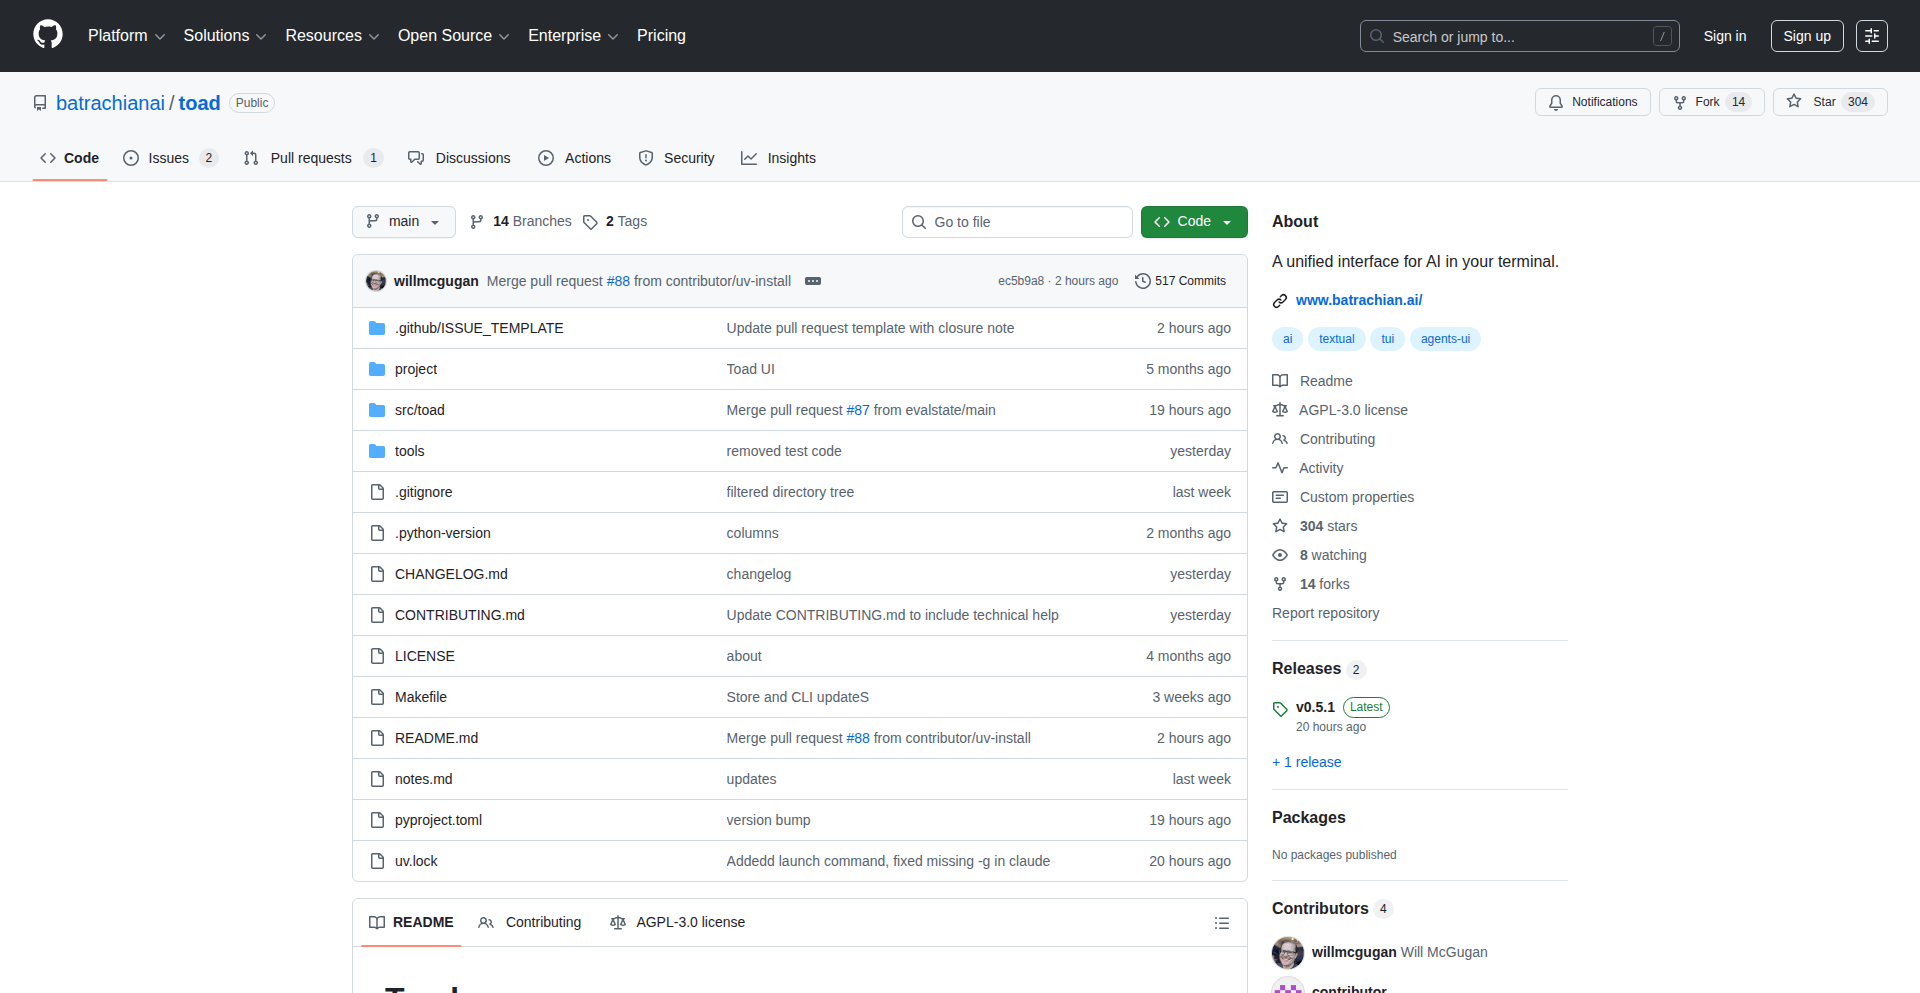This screenshot has width=1920, height=993.
Task: Switch to the Issues tab
Action: point(168,158)
